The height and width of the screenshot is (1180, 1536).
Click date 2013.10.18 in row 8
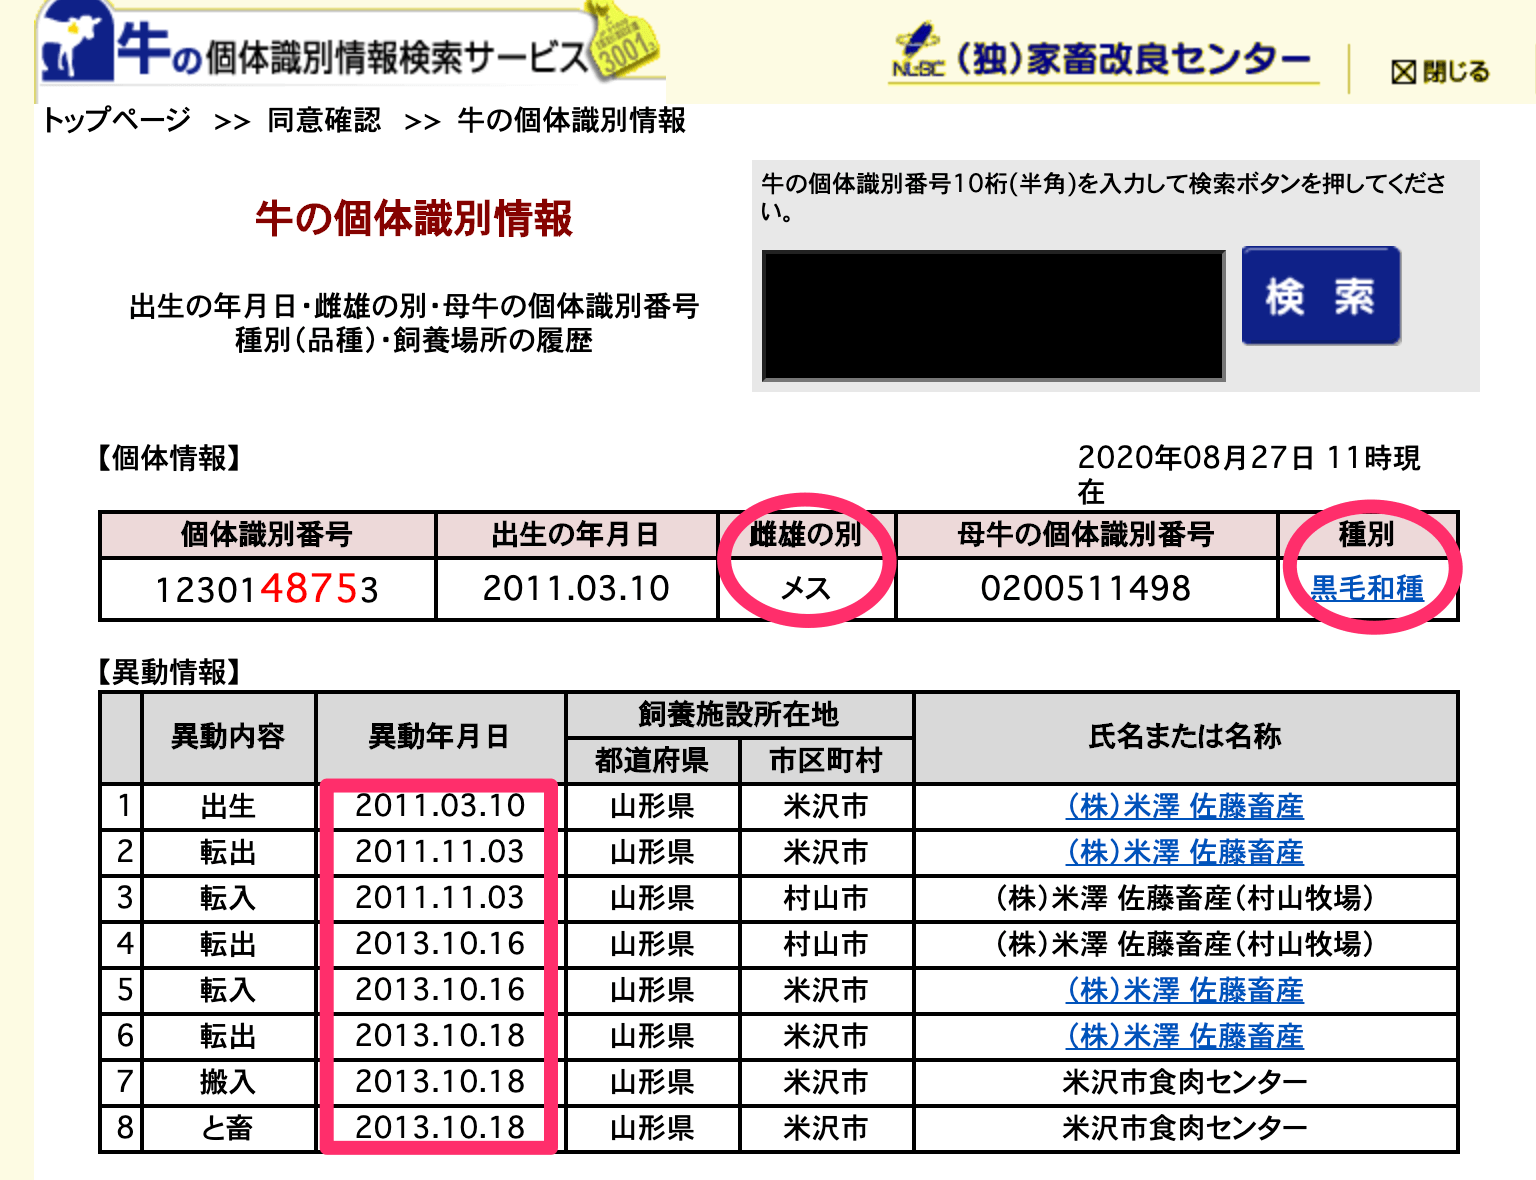point(440,1128)
